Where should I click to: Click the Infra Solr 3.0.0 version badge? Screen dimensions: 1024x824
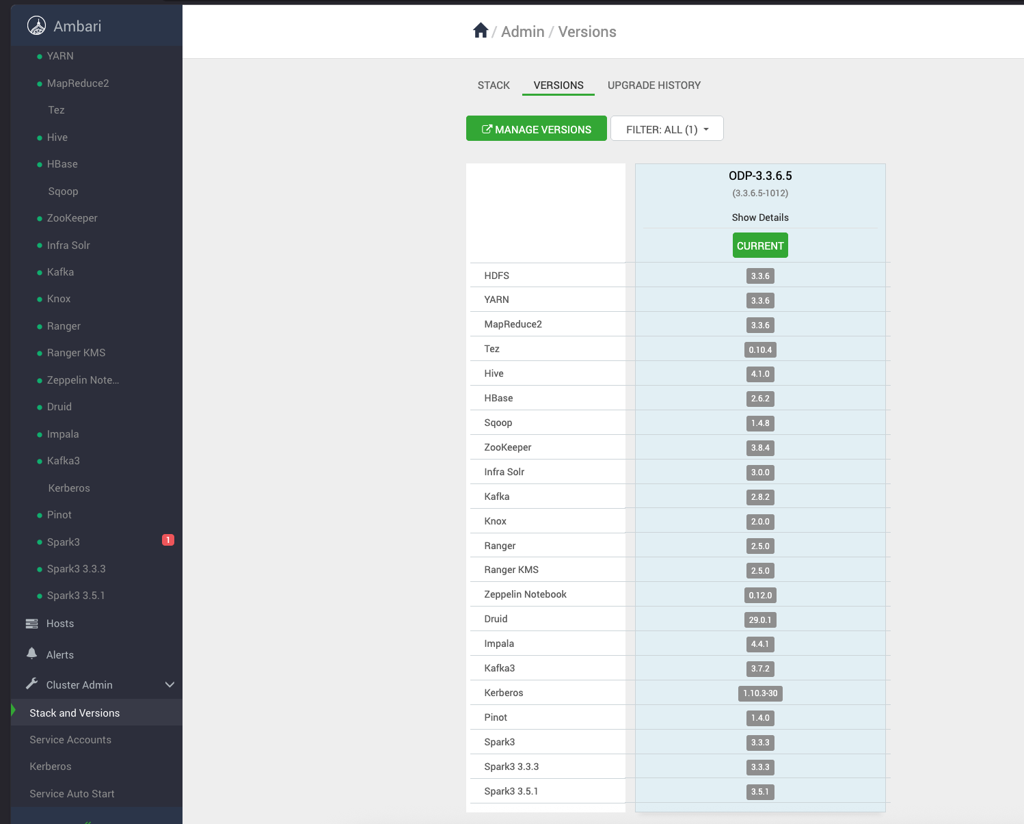(x=760, y=472)
